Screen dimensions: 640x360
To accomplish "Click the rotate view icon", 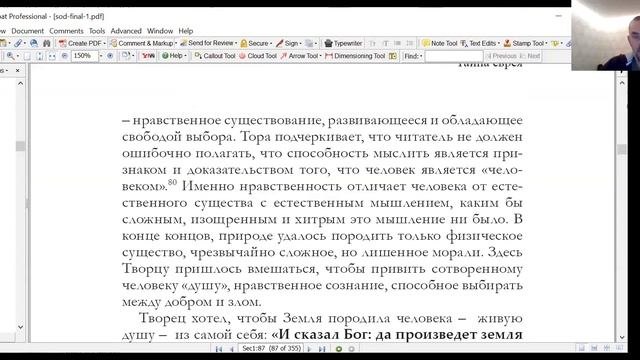I will pos(126,56).
